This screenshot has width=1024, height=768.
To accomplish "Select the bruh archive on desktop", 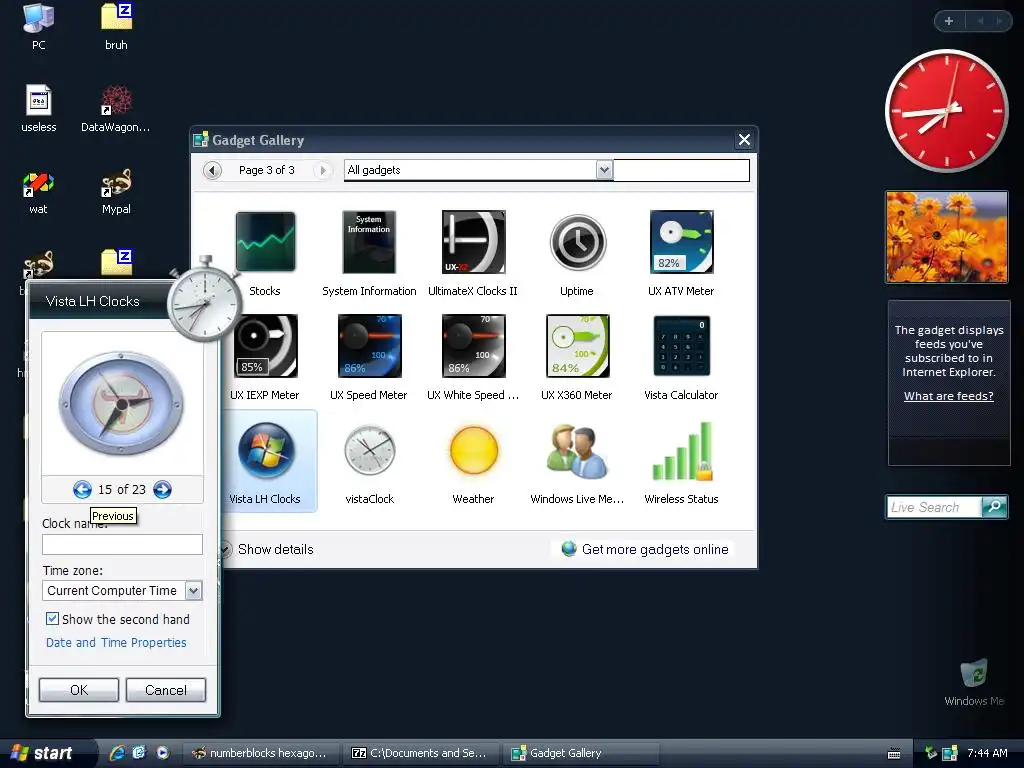I will point(116,26).
